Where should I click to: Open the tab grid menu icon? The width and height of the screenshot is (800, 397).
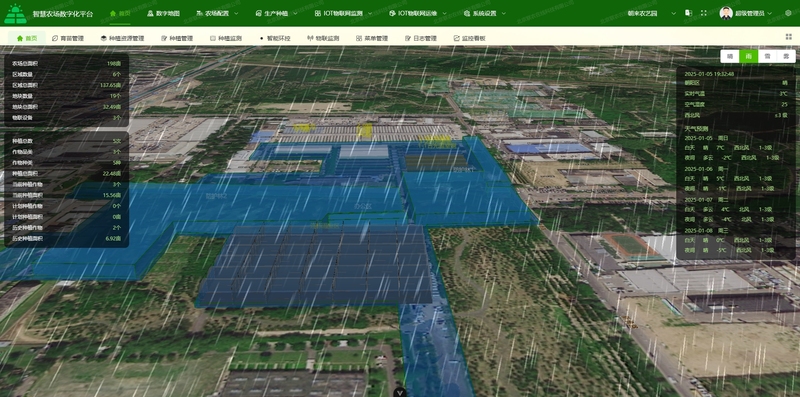click(789, 37)
